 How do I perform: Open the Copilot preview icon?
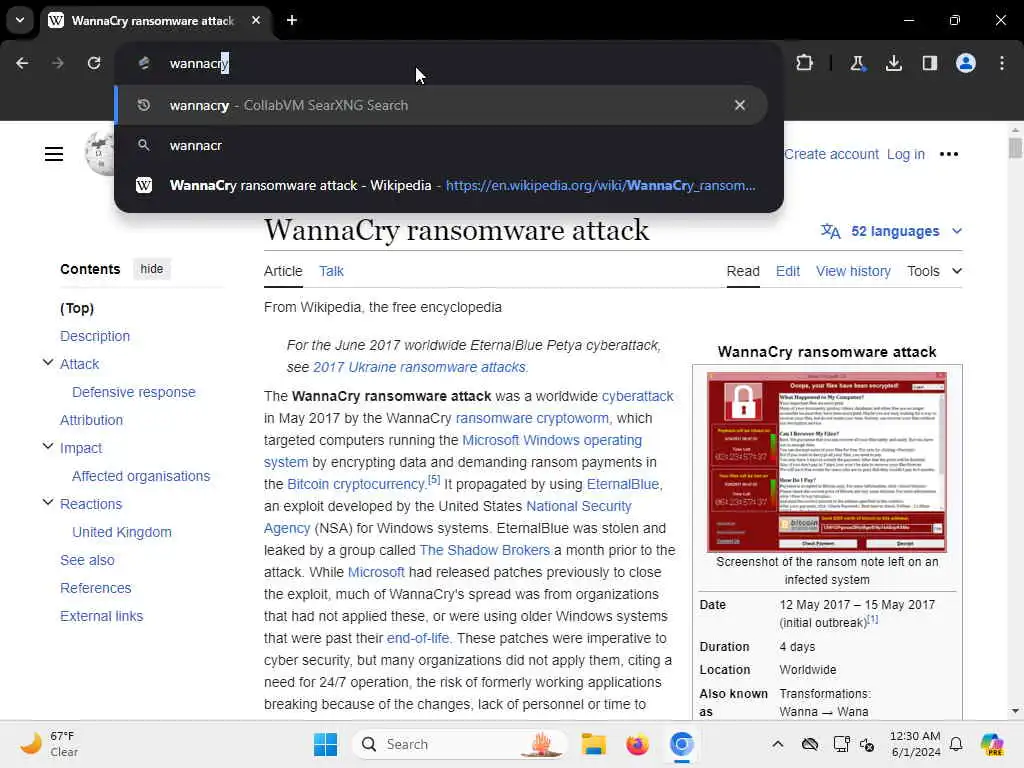point(992,744)
